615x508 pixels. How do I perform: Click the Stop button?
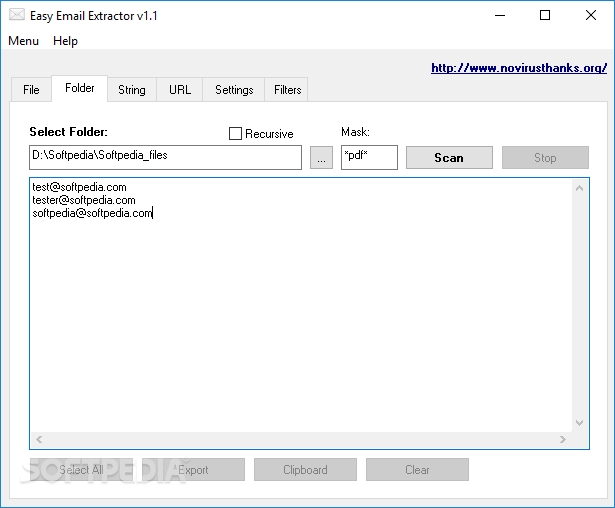point(545,158)
